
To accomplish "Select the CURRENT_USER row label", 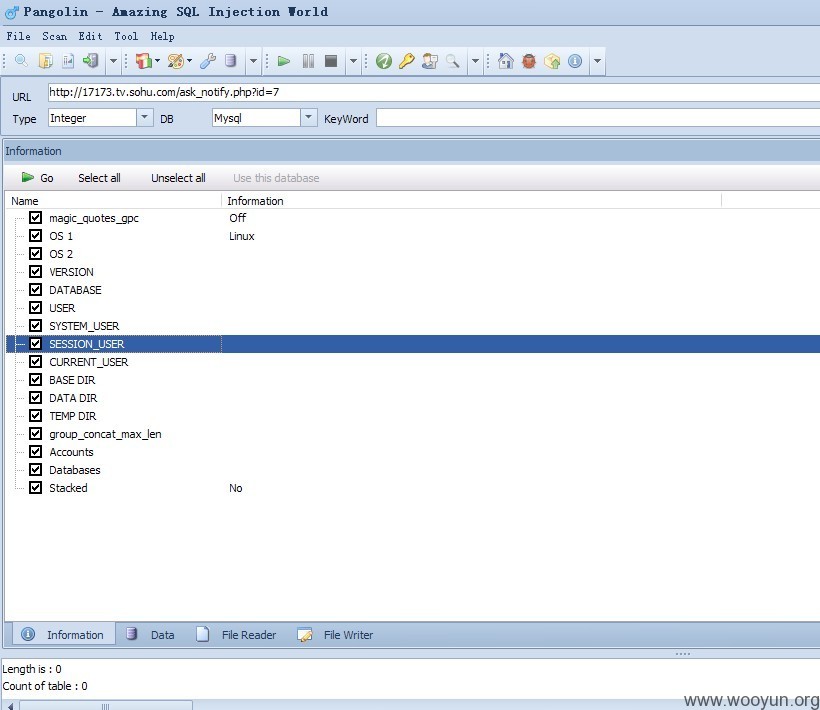I will [88, 362].
